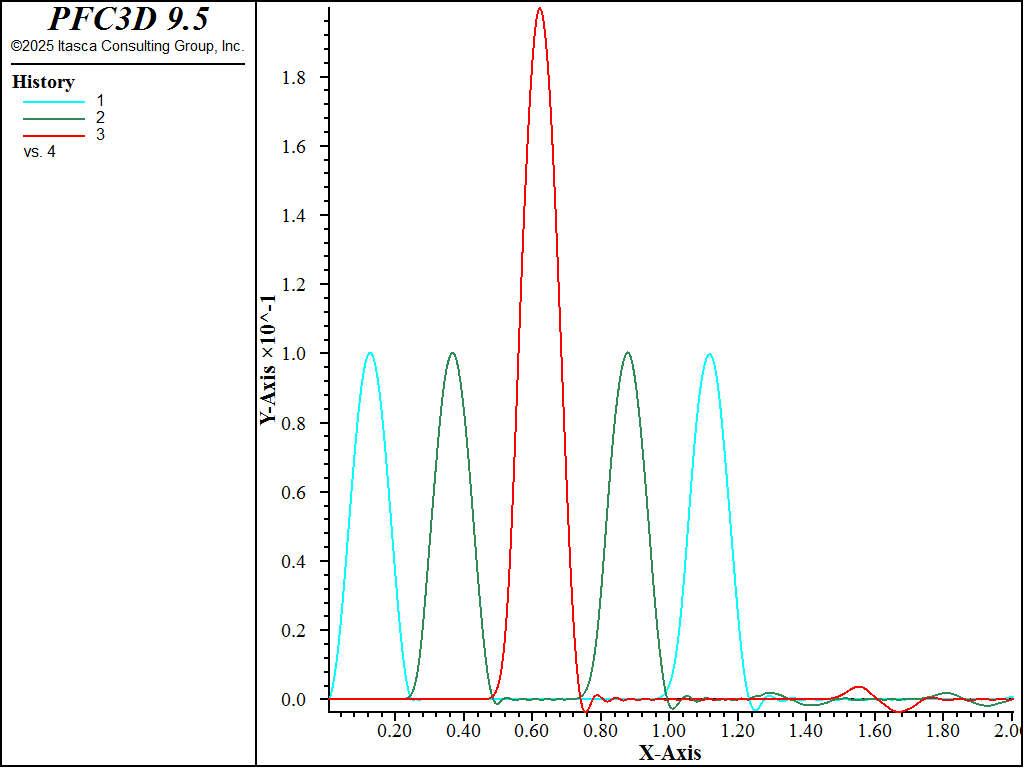This screenshot has height=768, width=1024.
Task: Click the green legend line for history 2
Action: 54,119
